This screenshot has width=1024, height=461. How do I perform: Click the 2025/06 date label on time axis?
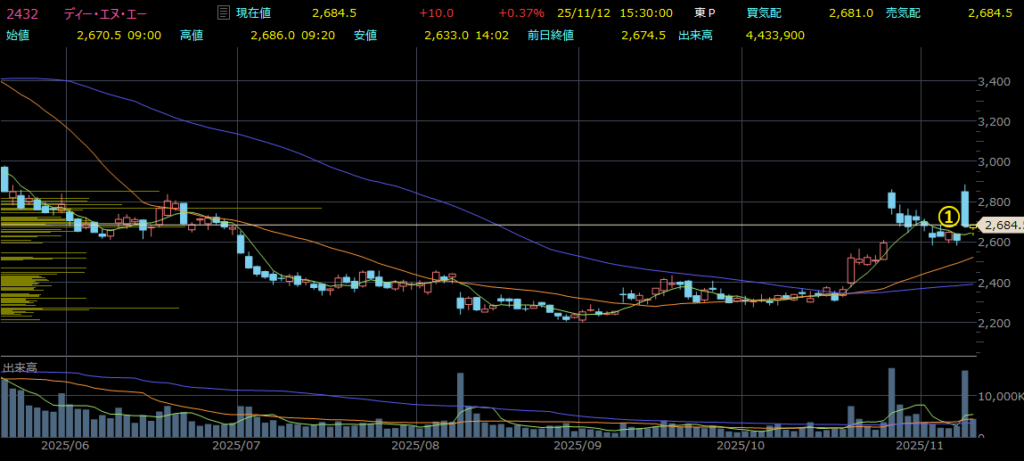point(67,448)
